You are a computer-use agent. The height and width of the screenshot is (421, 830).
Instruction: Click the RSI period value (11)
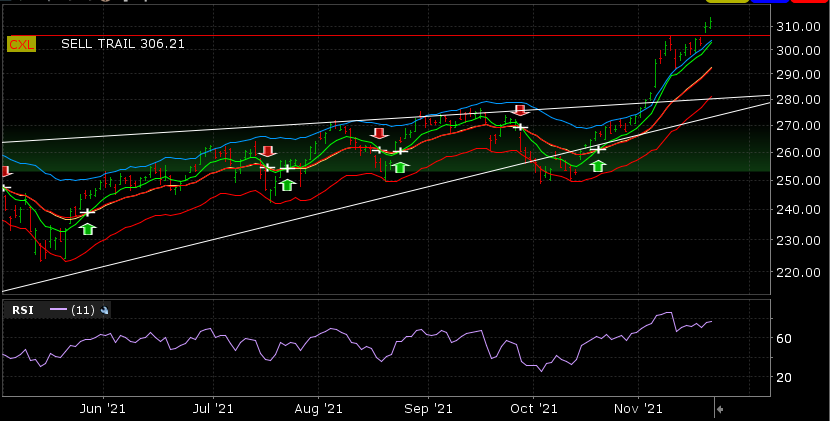click(x=83, y=310)
